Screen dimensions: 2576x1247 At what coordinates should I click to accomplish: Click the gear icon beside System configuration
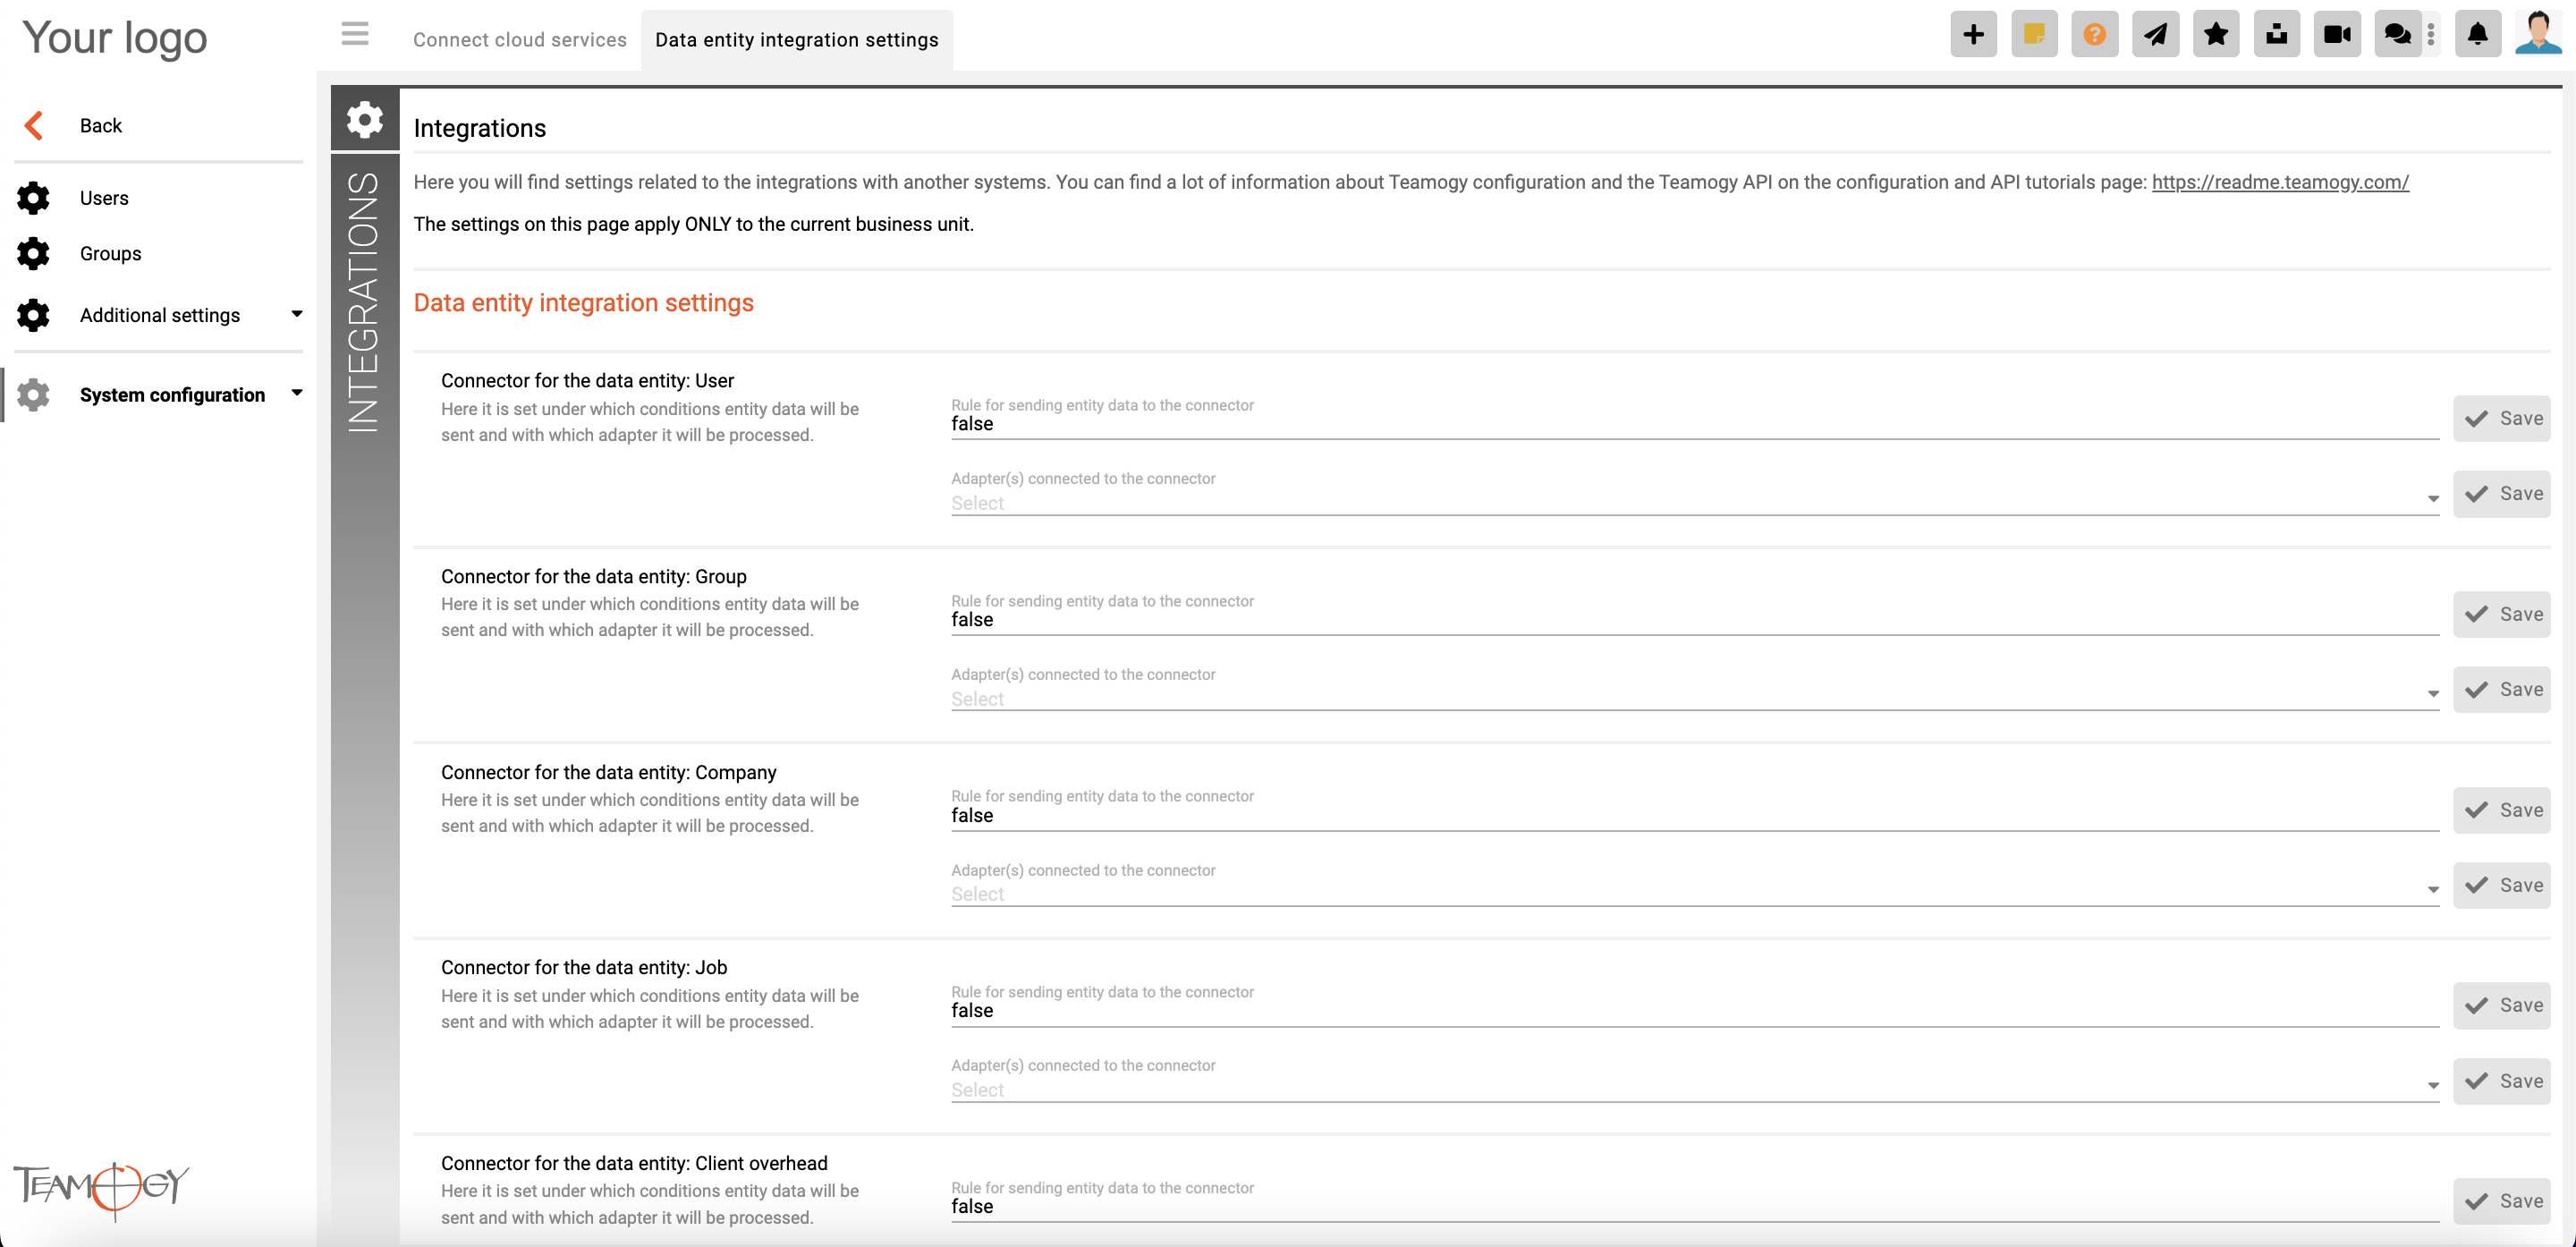click(x=33, y=395)
